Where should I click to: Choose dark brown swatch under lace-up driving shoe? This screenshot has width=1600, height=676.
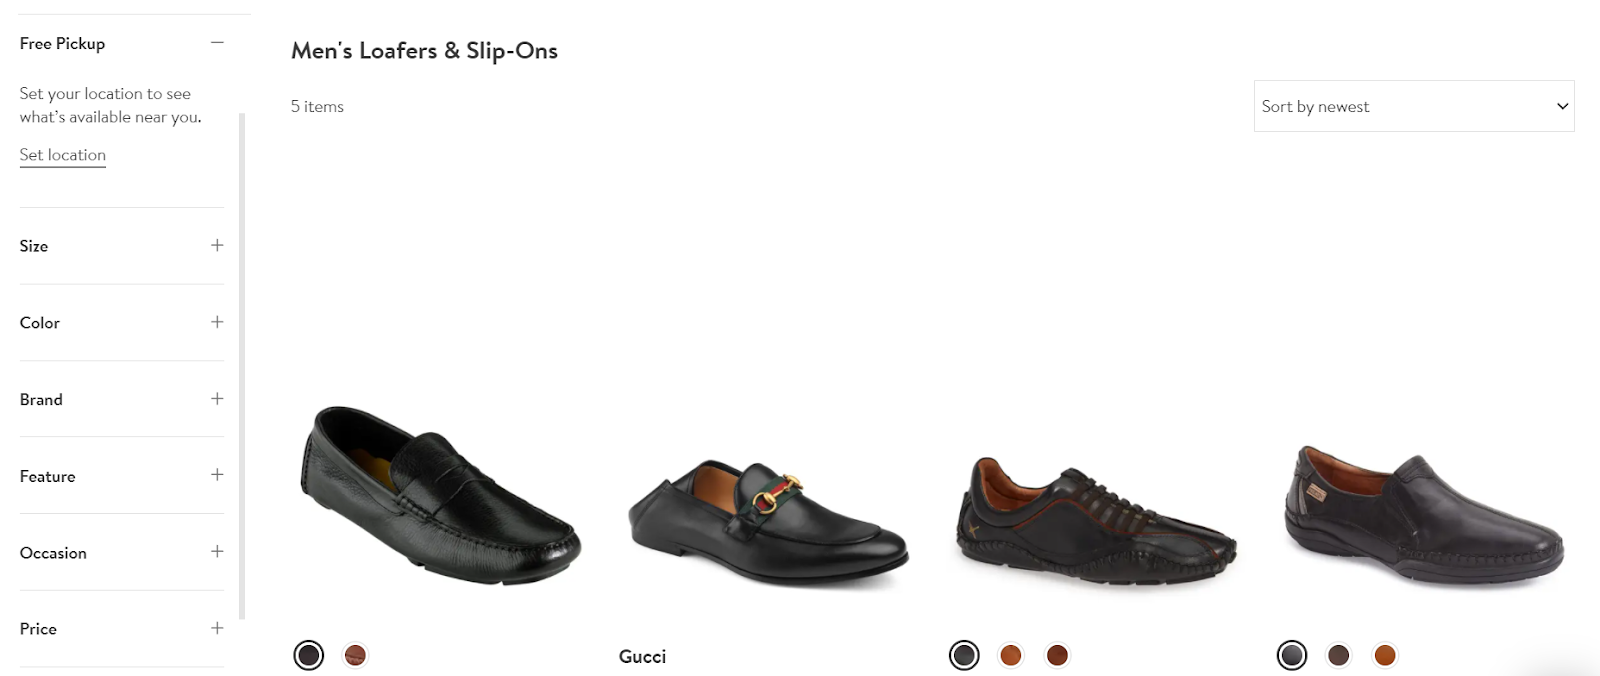coord(1057,655)
